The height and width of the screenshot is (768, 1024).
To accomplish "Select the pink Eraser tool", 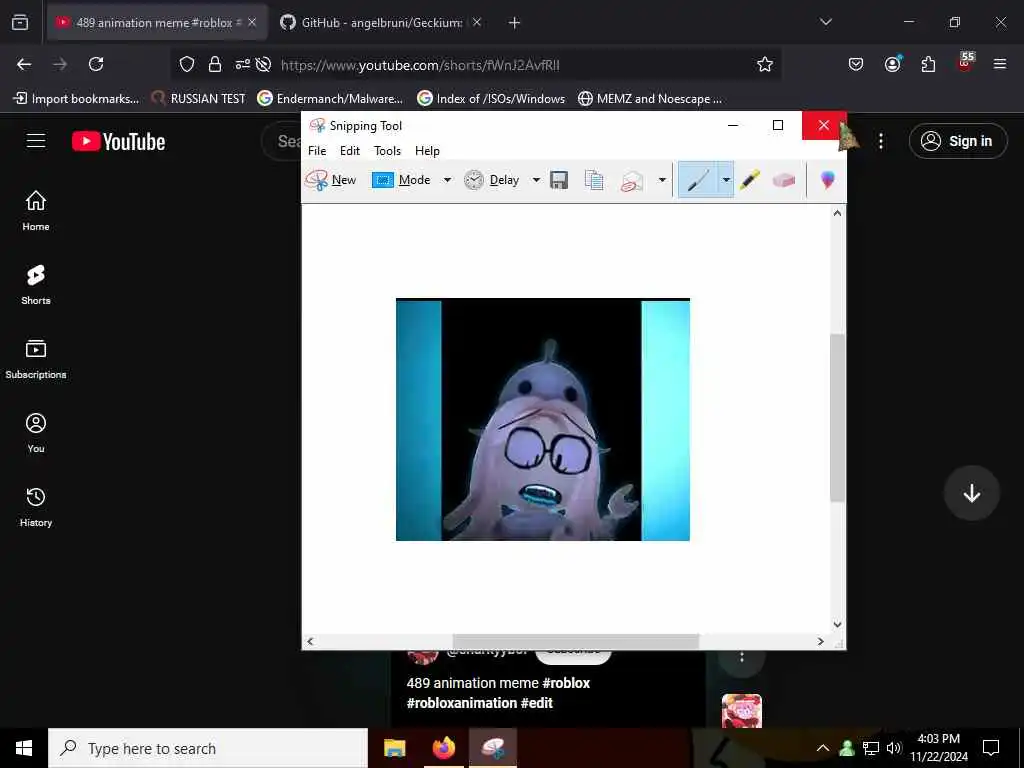I will (x=784, y=180).
